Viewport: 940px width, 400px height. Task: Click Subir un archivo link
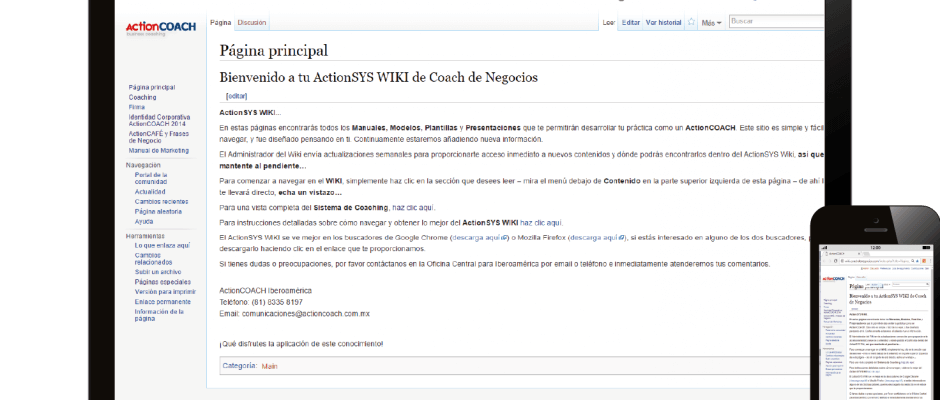158,271
